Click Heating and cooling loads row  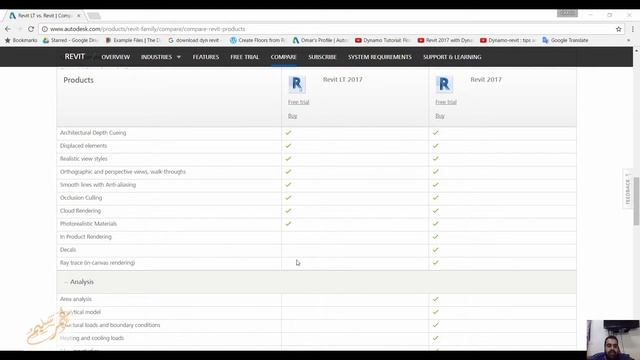[92, 338]
